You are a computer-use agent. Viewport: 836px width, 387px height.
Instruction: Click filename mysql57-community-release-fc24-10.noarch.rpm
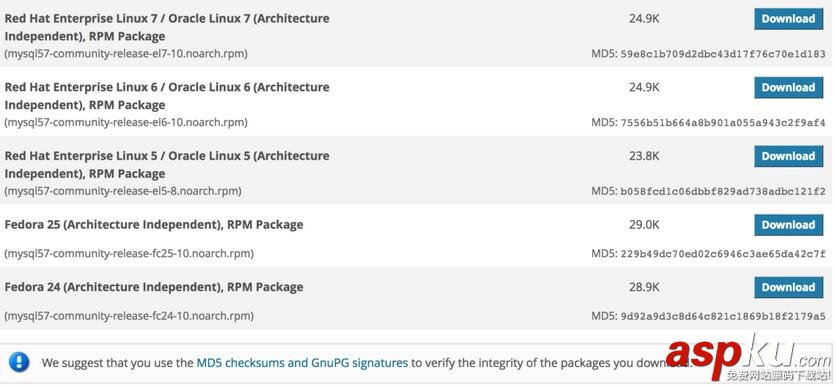129,316
